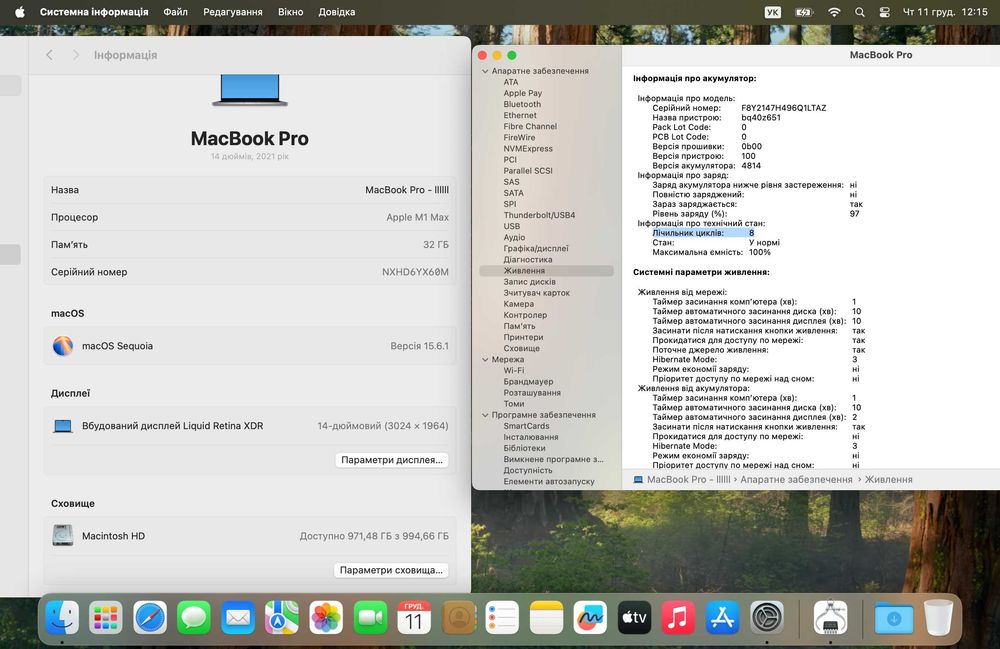Click Параметри сховища button
The width and height of the screenshot is (1000, 649).
click(x=391, y=570)
